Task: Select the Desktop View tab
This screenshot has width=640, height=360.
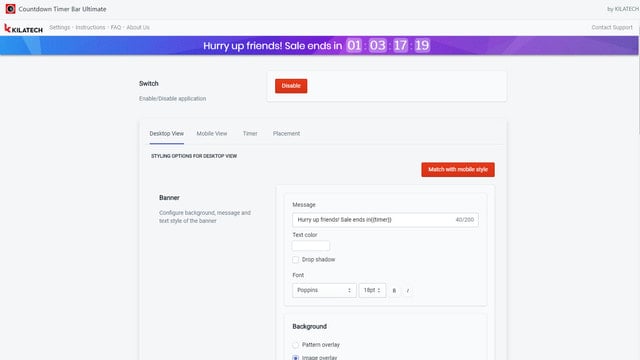Action: pos(167,133)
